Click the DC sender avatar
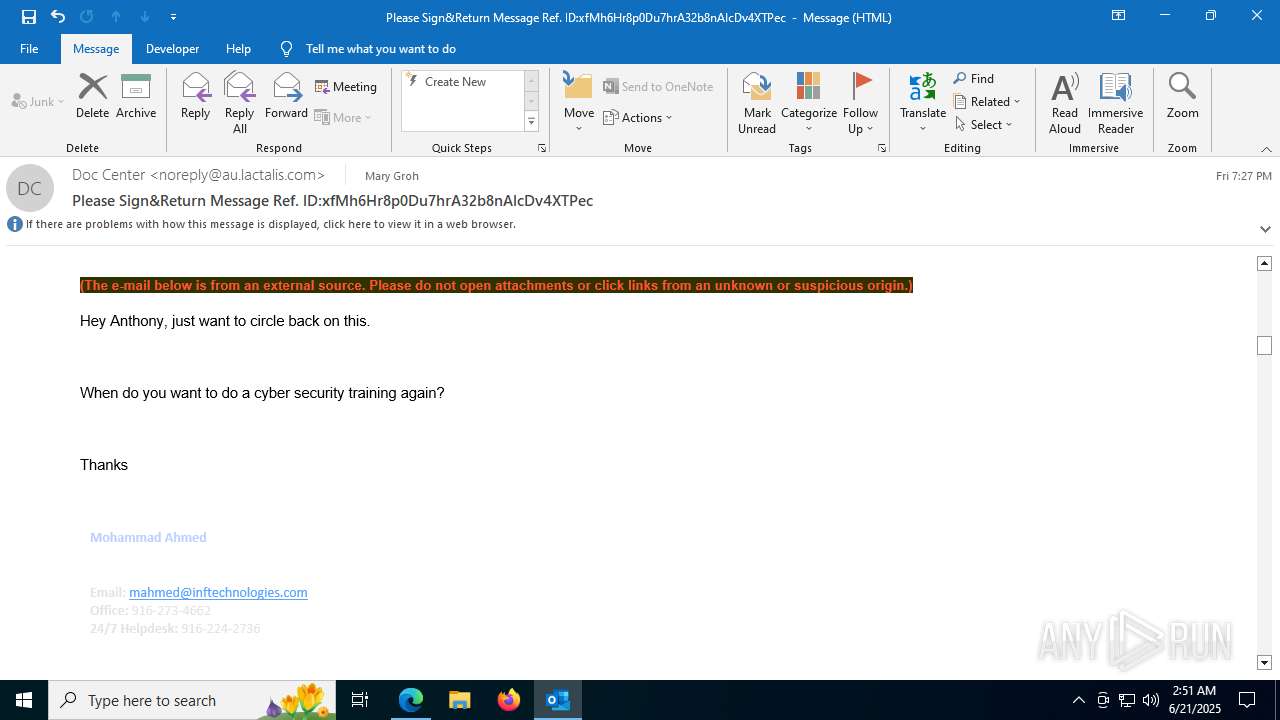 (30, 188)
